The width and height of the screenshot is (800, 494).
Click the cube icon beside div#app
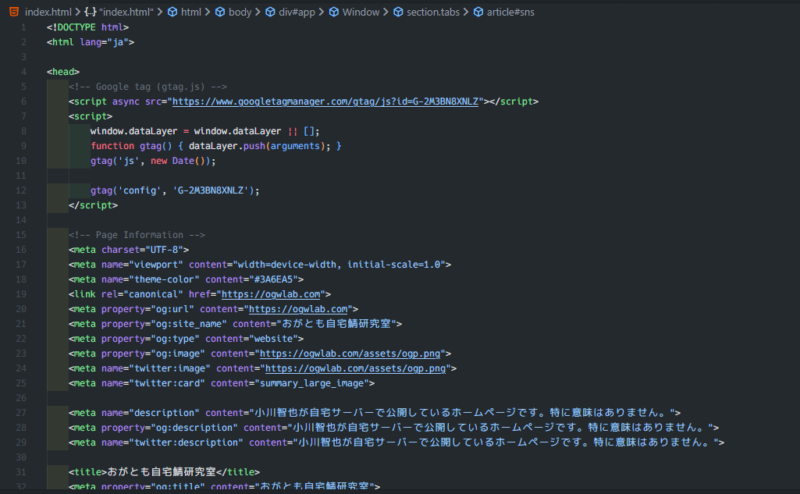pyautogui.click(x=271, y=11)
